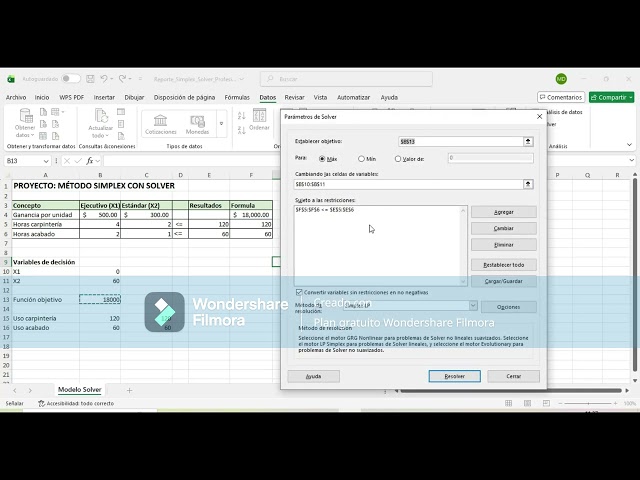The height and width of the screenshot is (480, 640).
Task: Select the constraint $F$5:$F$6 <= $E$5:$E$6
Action: 325,210
